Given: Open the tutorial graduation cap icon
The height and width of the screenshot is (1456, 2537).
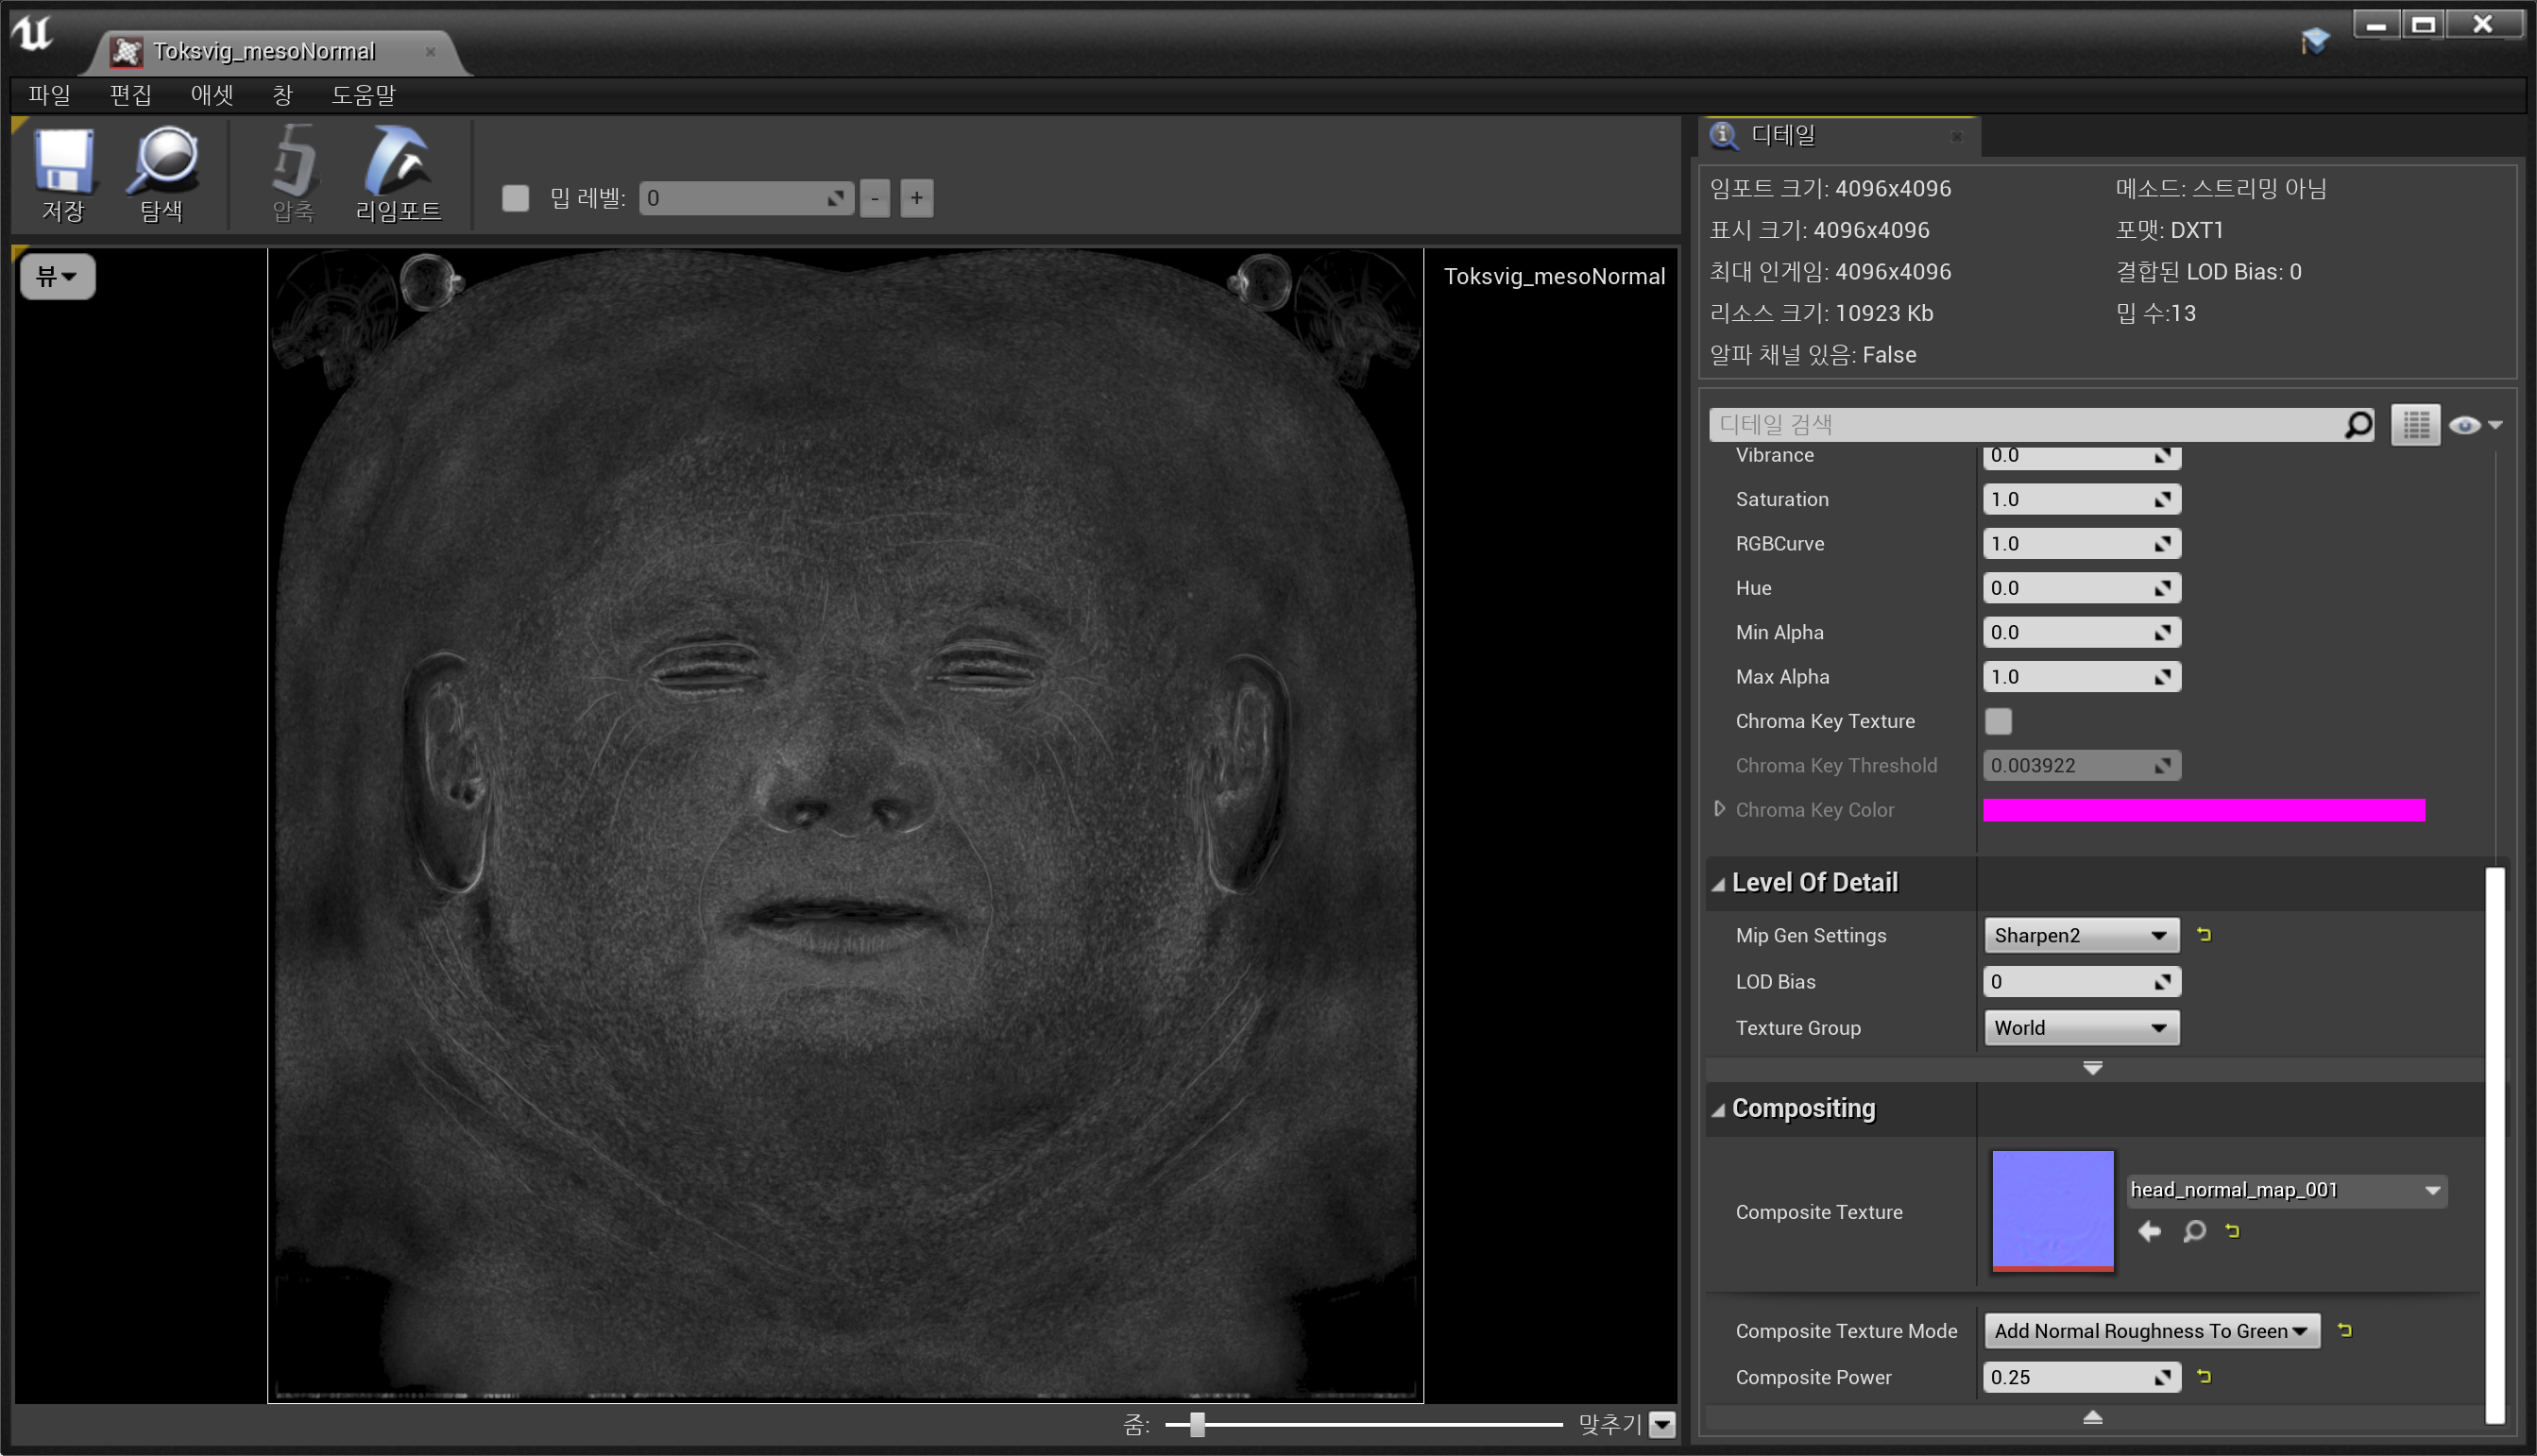Looking at the screenshot, I should pos(2315,40).
